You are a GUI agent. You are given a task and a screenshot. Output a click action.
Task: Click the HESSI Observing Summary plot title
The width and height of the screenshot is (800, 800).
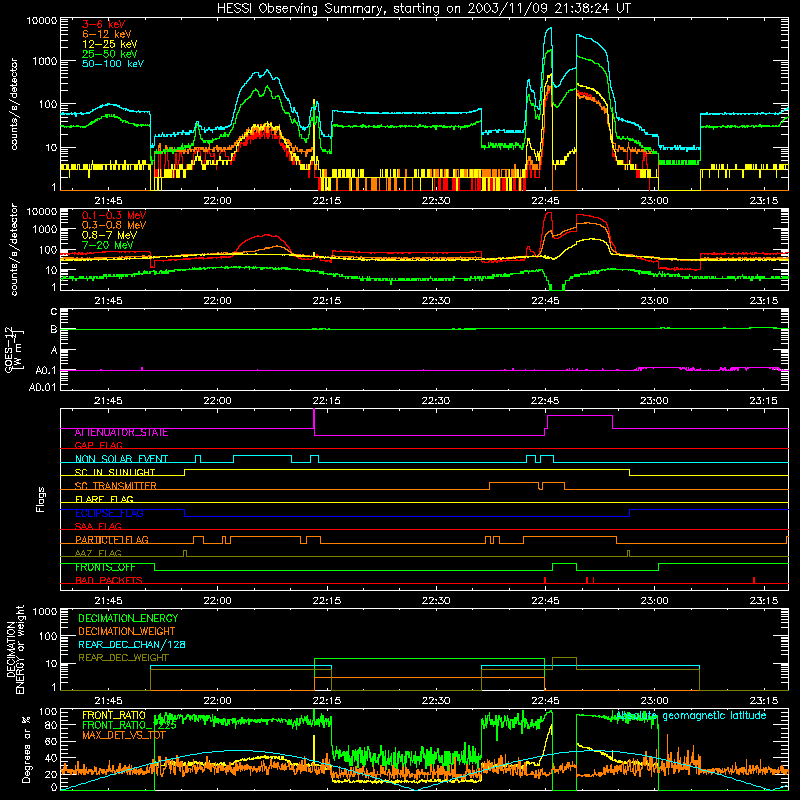click(x=423, y=9)
